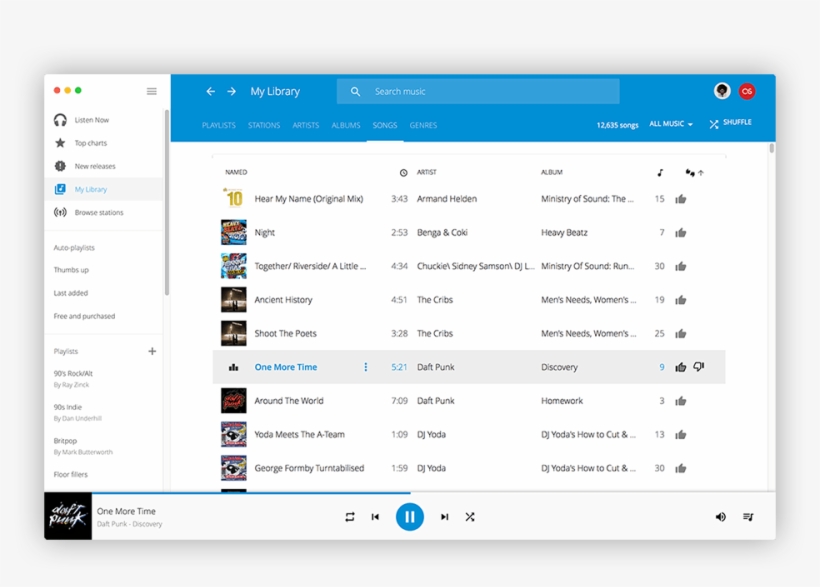The image size is (820, 587).
Task: Open the user profile avatar
Action: coord(722,91)
